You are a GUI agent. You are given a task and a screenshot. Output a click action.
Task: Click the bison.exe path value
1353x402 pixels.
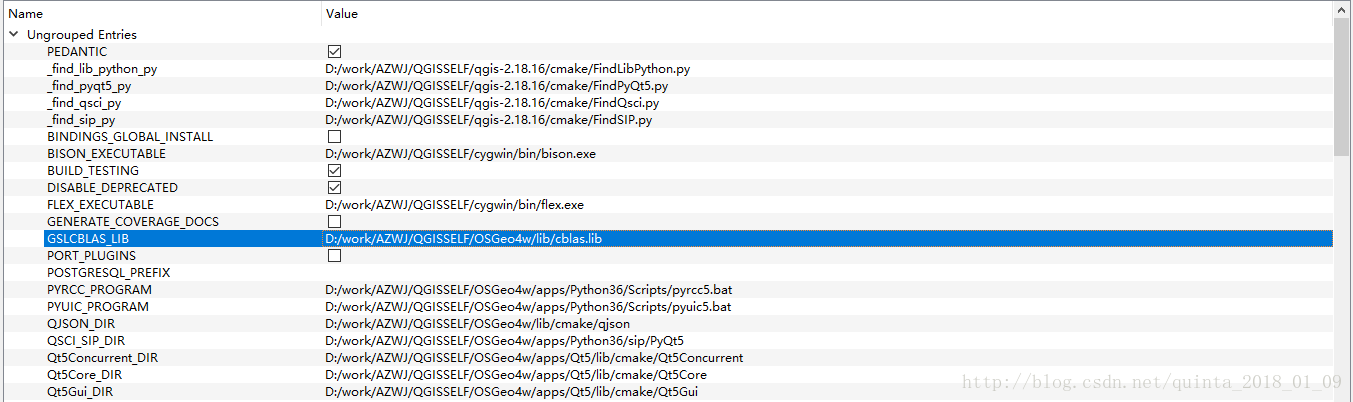point(461,154)
